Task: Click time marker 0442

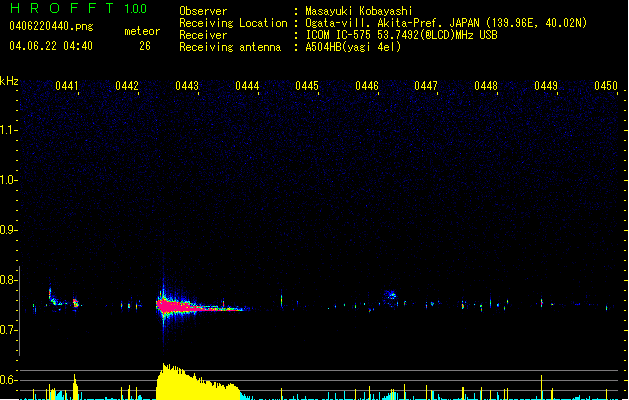Action: point(127,86)
